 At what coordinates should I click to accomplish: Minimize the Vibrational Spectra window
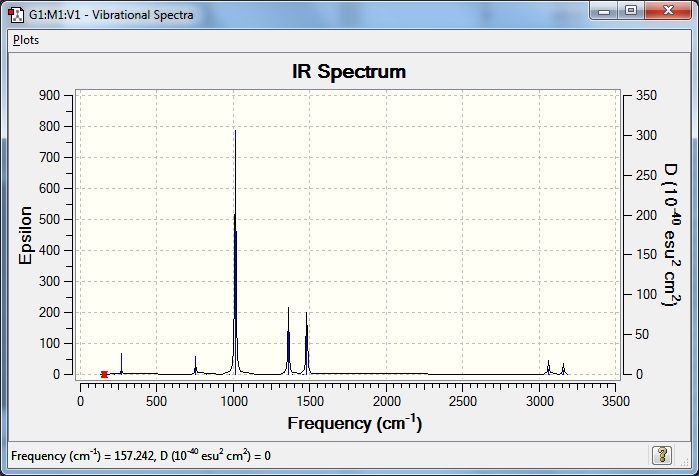(604, 11)
